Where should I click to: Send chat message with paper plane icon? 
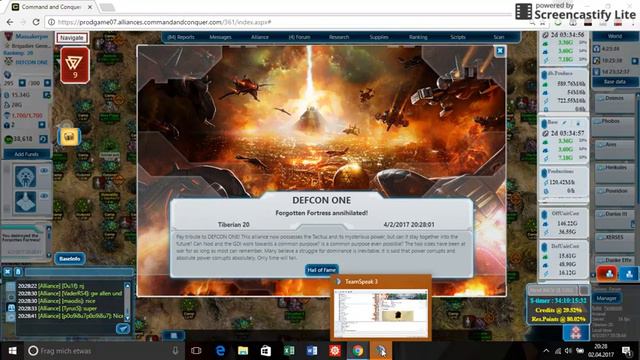[122, 329]
